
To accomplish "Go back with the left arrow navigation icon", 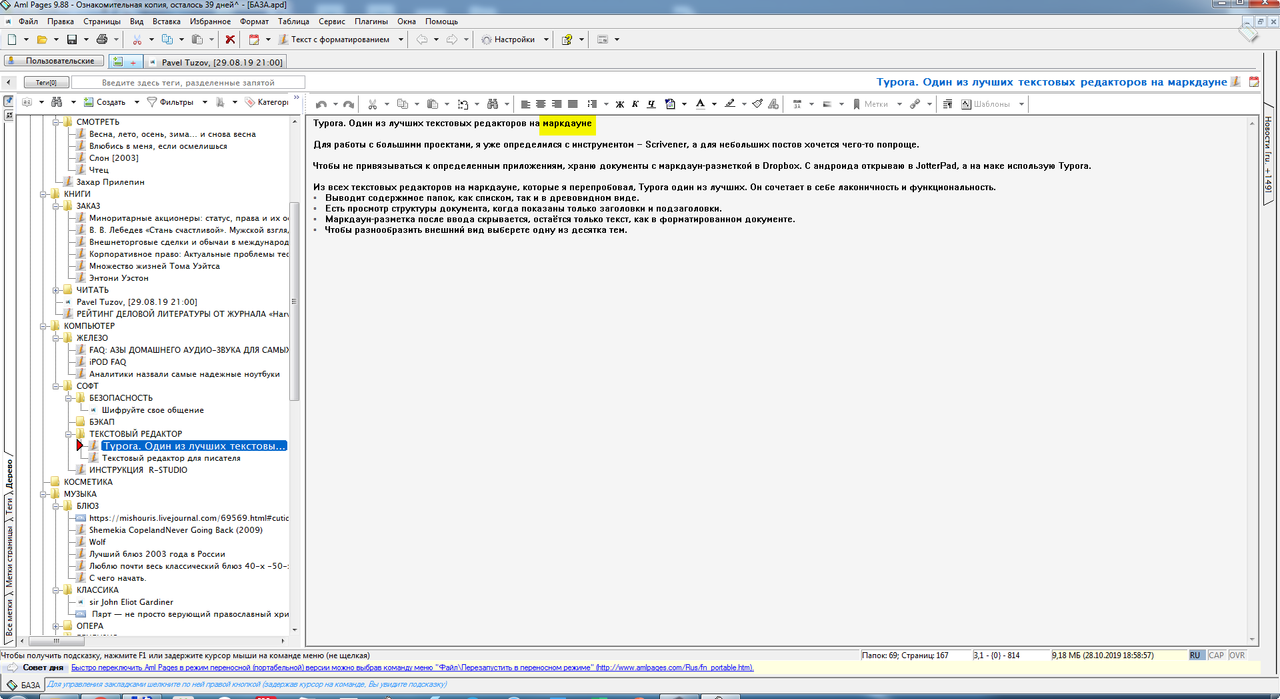I will tap(421, 39).
